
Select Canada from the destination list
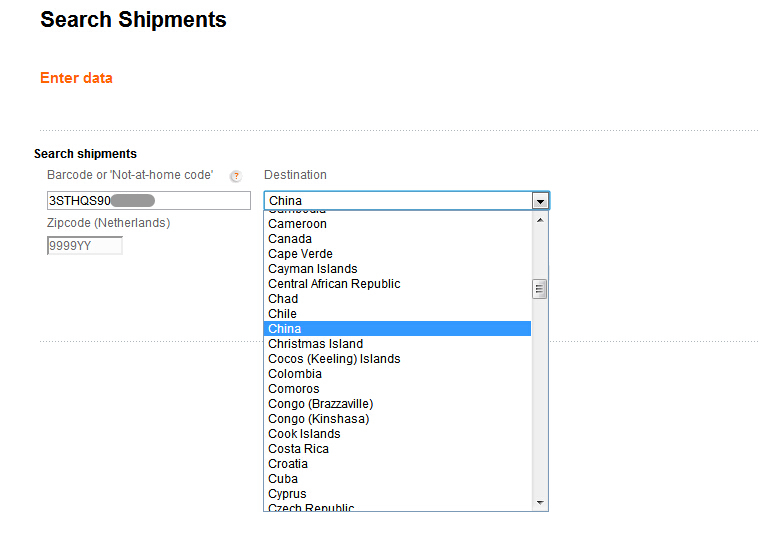point(397,239)
